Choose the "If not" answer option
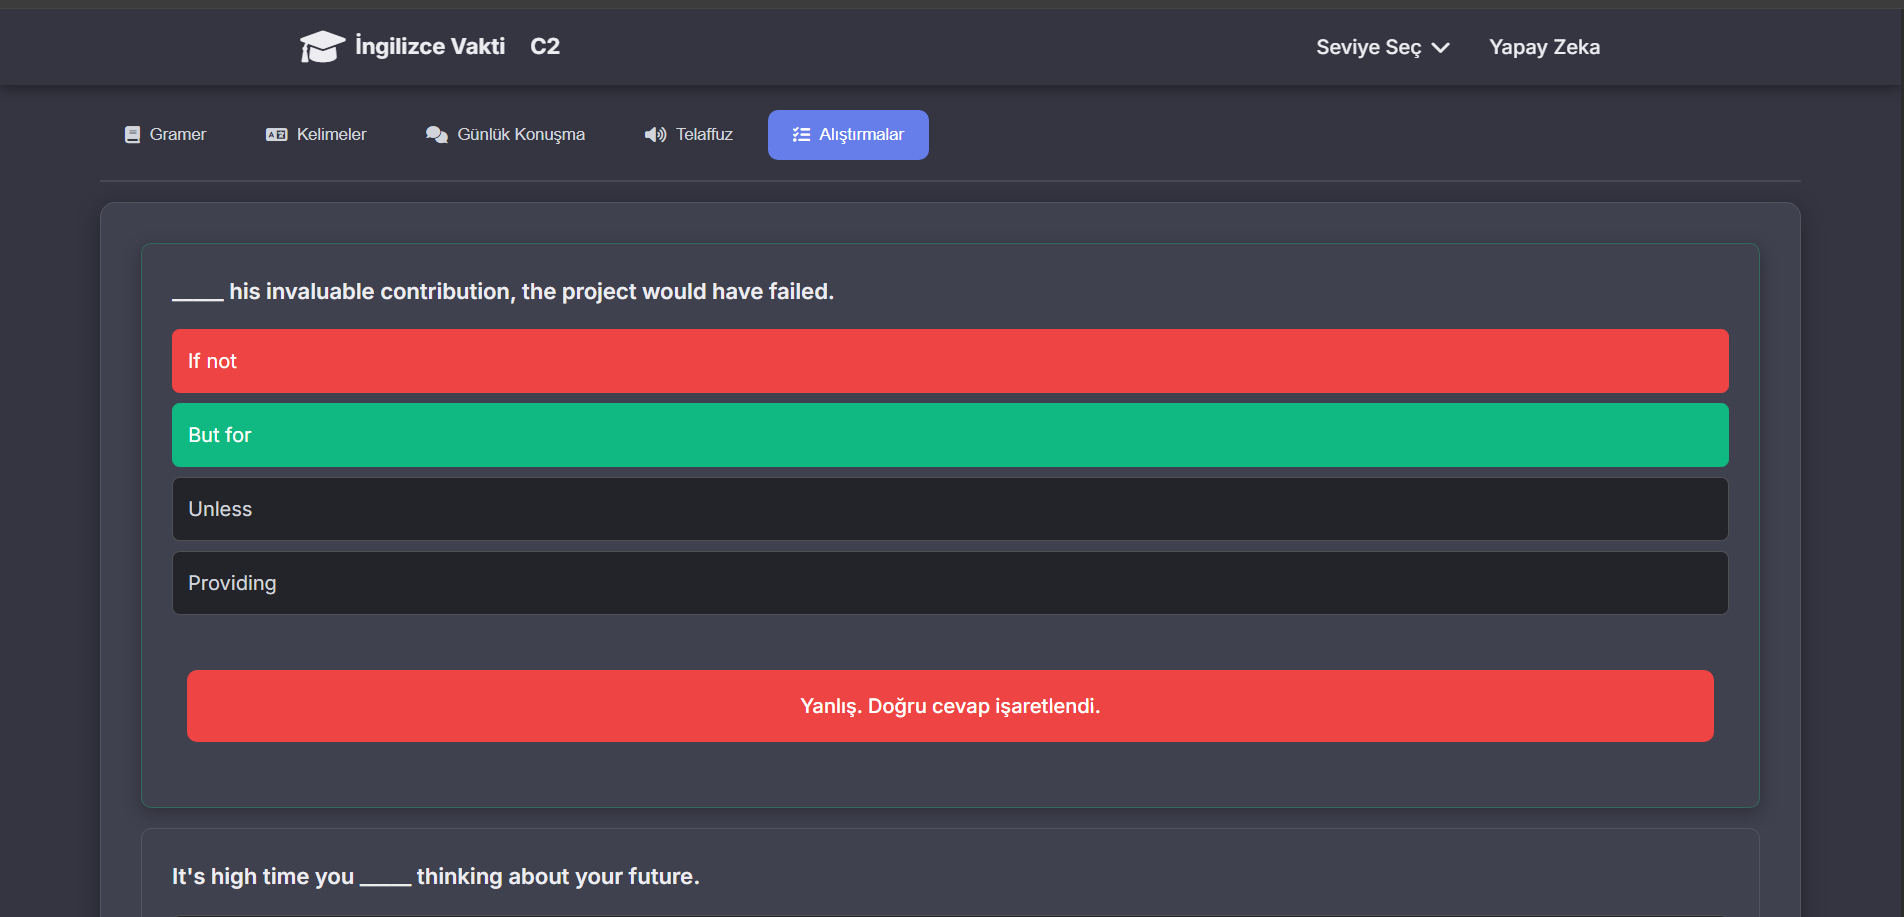Viewport: 1904px width, 917px height. [x=950, y=361]
